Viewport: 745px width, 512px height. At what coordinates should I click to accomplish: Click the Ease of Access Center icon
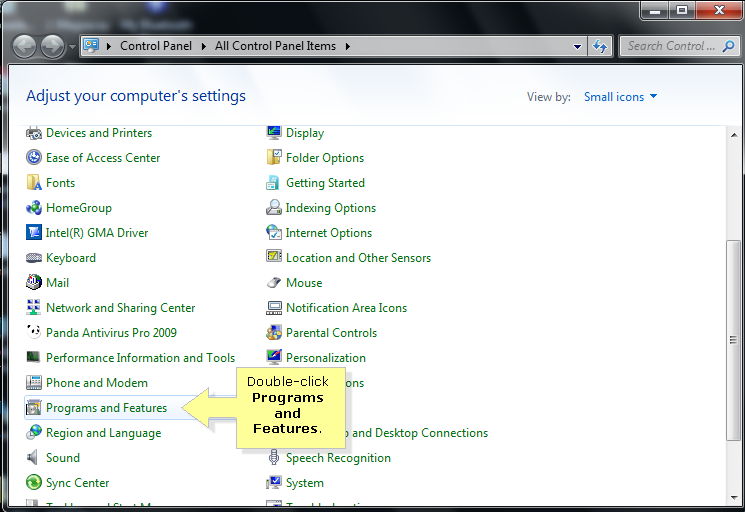(x=34, y=158)
